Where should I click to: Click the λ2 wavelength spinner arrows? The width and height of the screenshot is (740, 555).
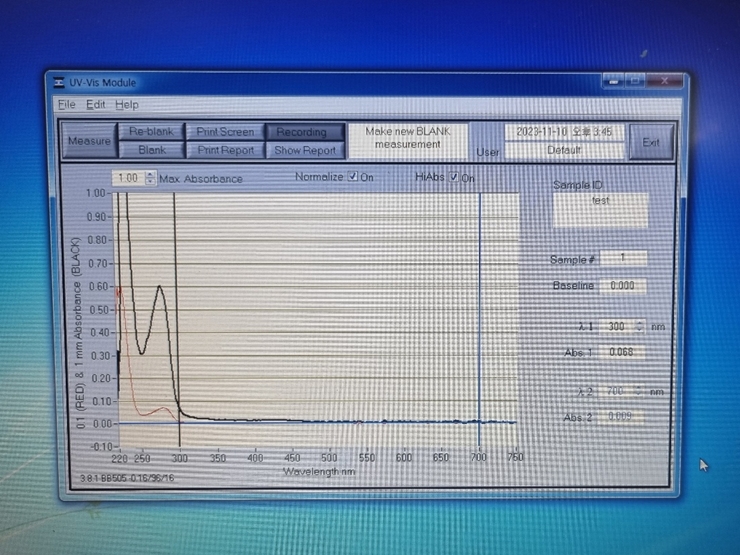pyautogui.click(x=640, y=391)
